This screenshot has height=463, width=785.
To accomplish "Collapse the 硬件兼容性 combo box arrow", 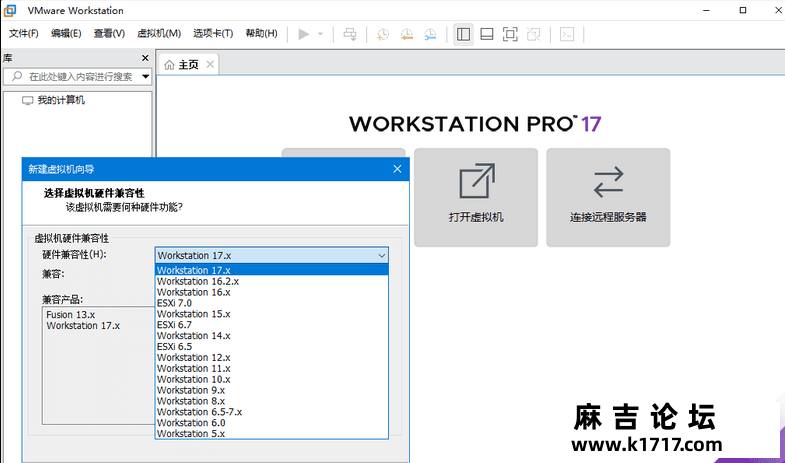I will tap(381, 256).
